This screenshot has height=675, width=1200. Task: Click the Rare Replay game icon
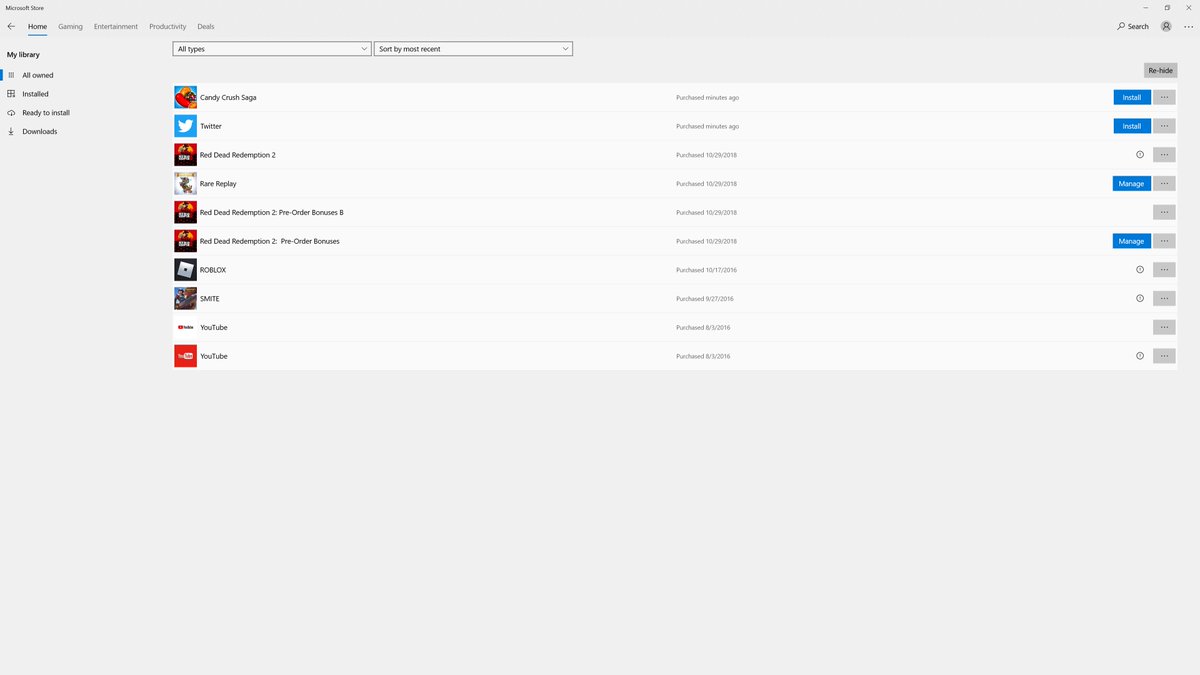coord(185,184)
